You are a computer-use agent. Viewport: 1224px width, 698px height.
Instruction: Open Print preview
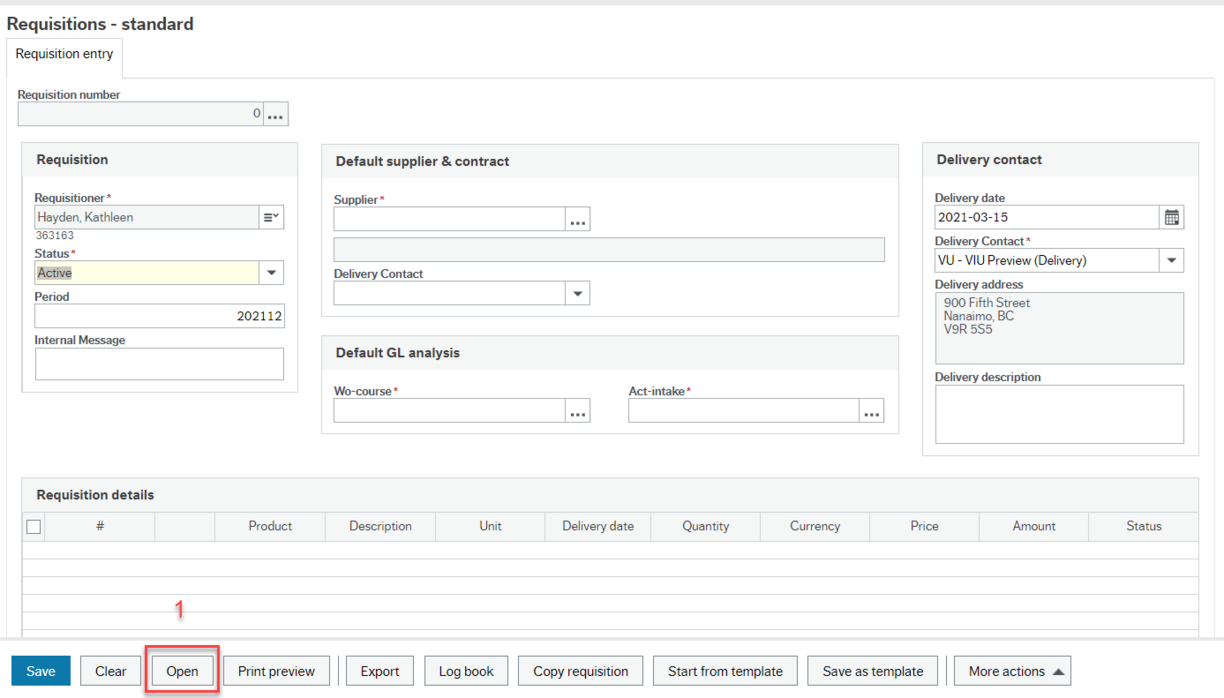coord(276,671)
